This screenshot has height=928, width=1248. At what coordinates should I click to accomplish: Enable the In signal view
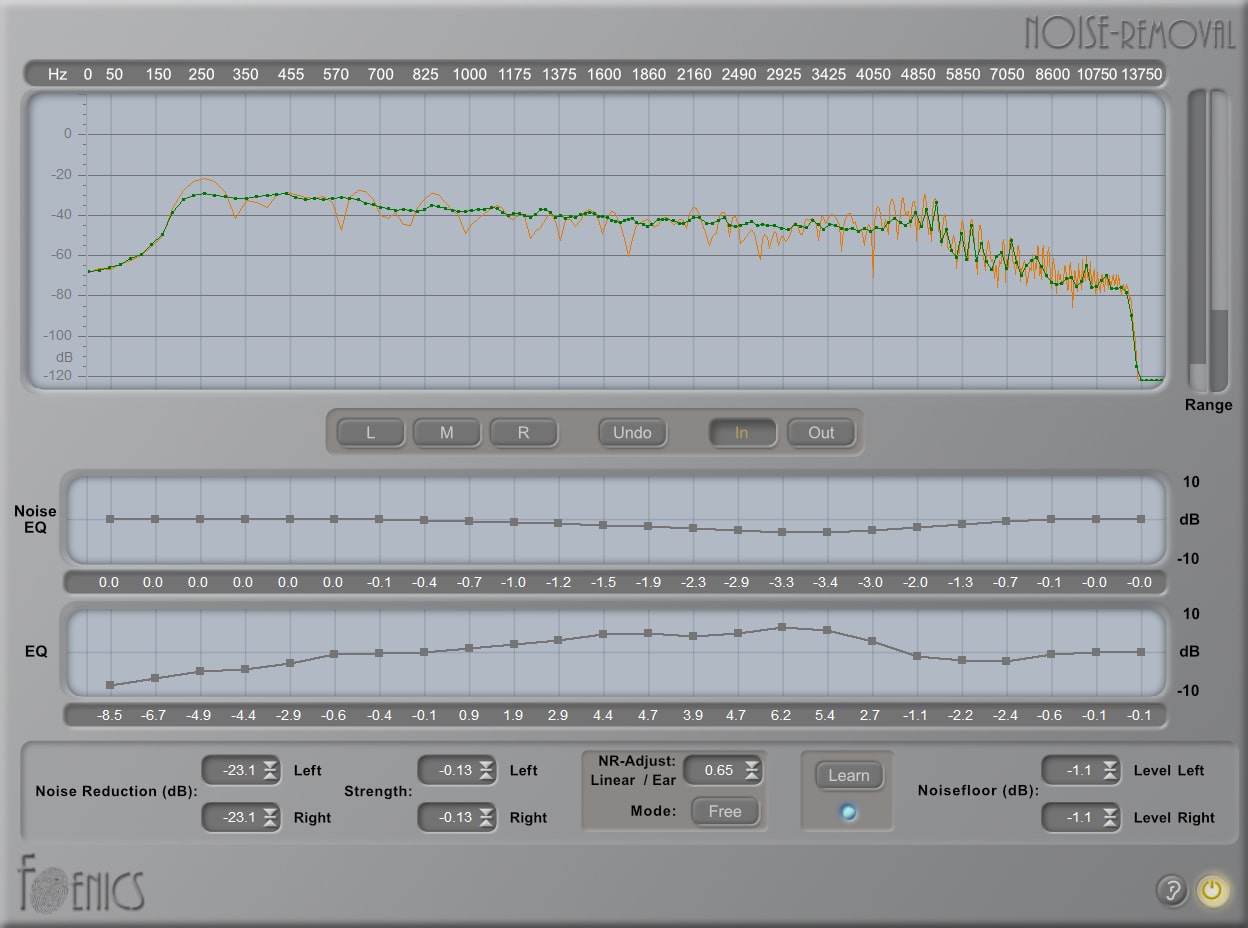[x=741, y=433]
